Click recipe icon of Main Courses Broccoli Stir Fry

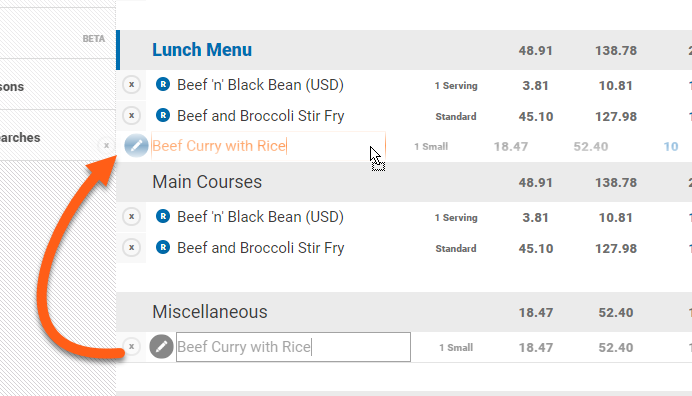(163, 247)
